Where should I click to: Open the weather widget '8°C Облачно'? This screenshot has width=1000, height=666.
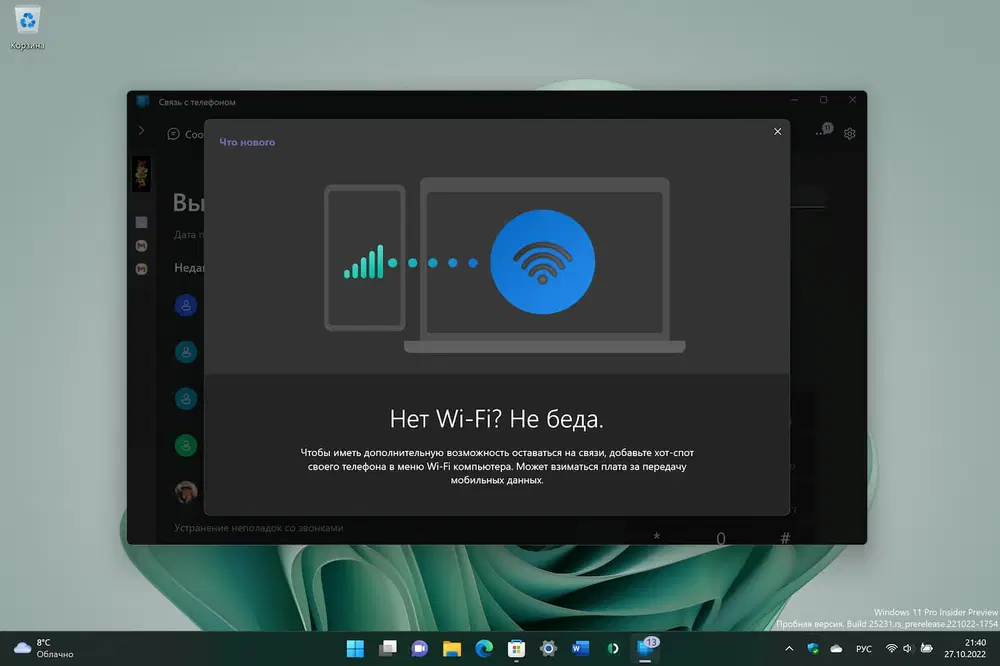point(44,649)
